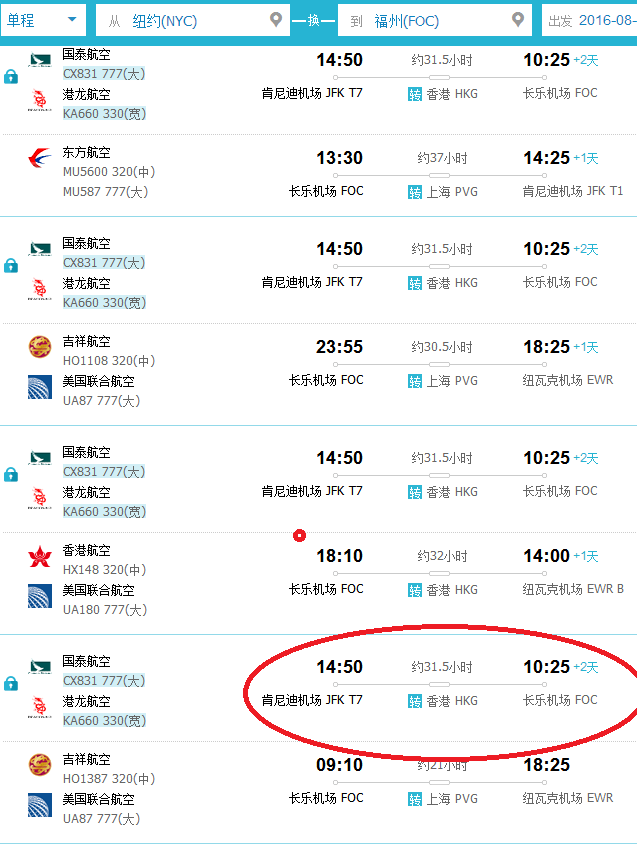Click the location pin next to 福州(FOC)

(516, 17)
